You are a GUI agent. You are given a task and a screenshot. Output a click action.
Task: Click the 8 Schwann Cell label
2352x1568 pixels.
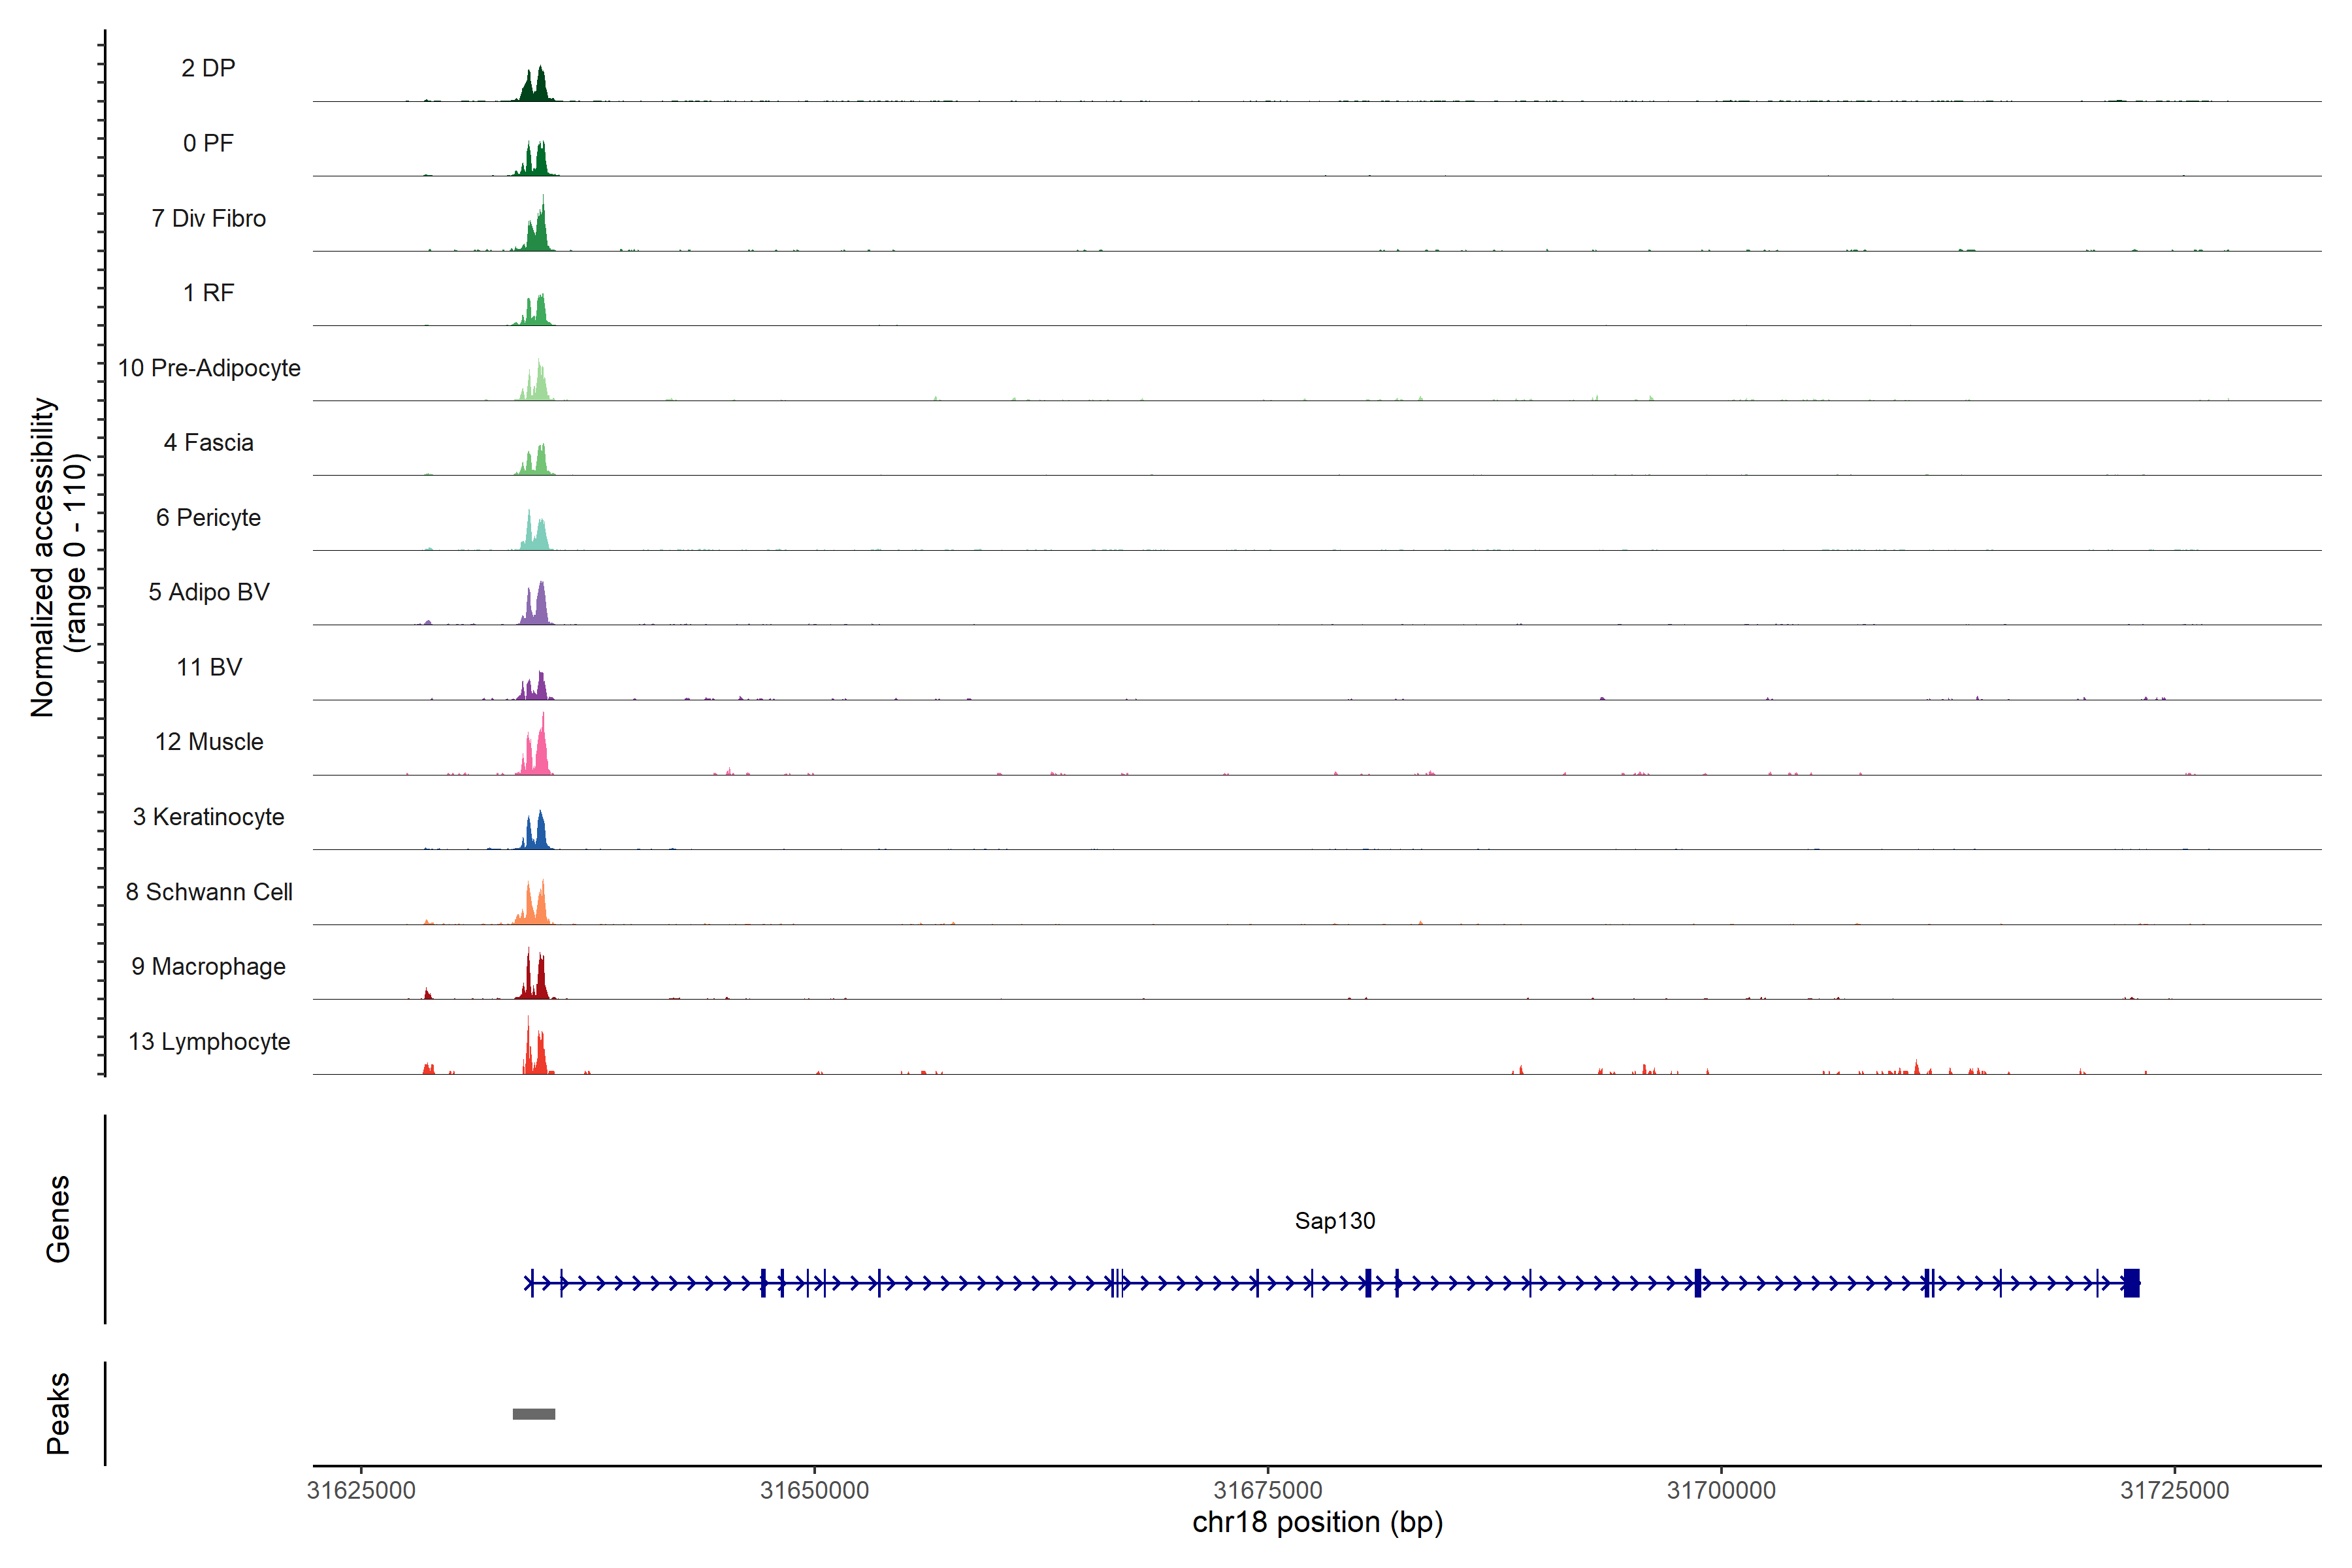pos(208,892)
